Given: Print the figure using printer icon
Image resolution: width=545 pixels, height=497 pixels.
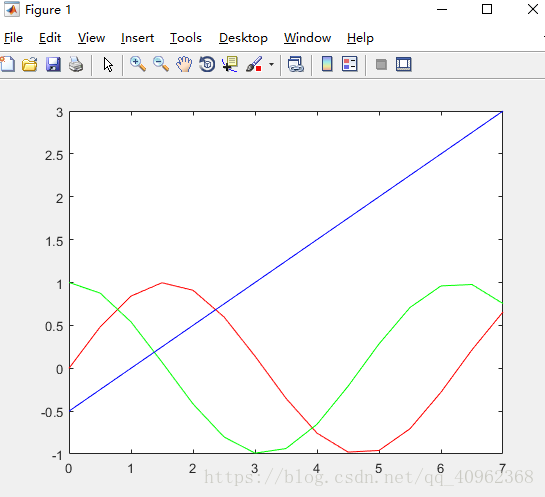Looking at the screenshot, I should point(76,65).
